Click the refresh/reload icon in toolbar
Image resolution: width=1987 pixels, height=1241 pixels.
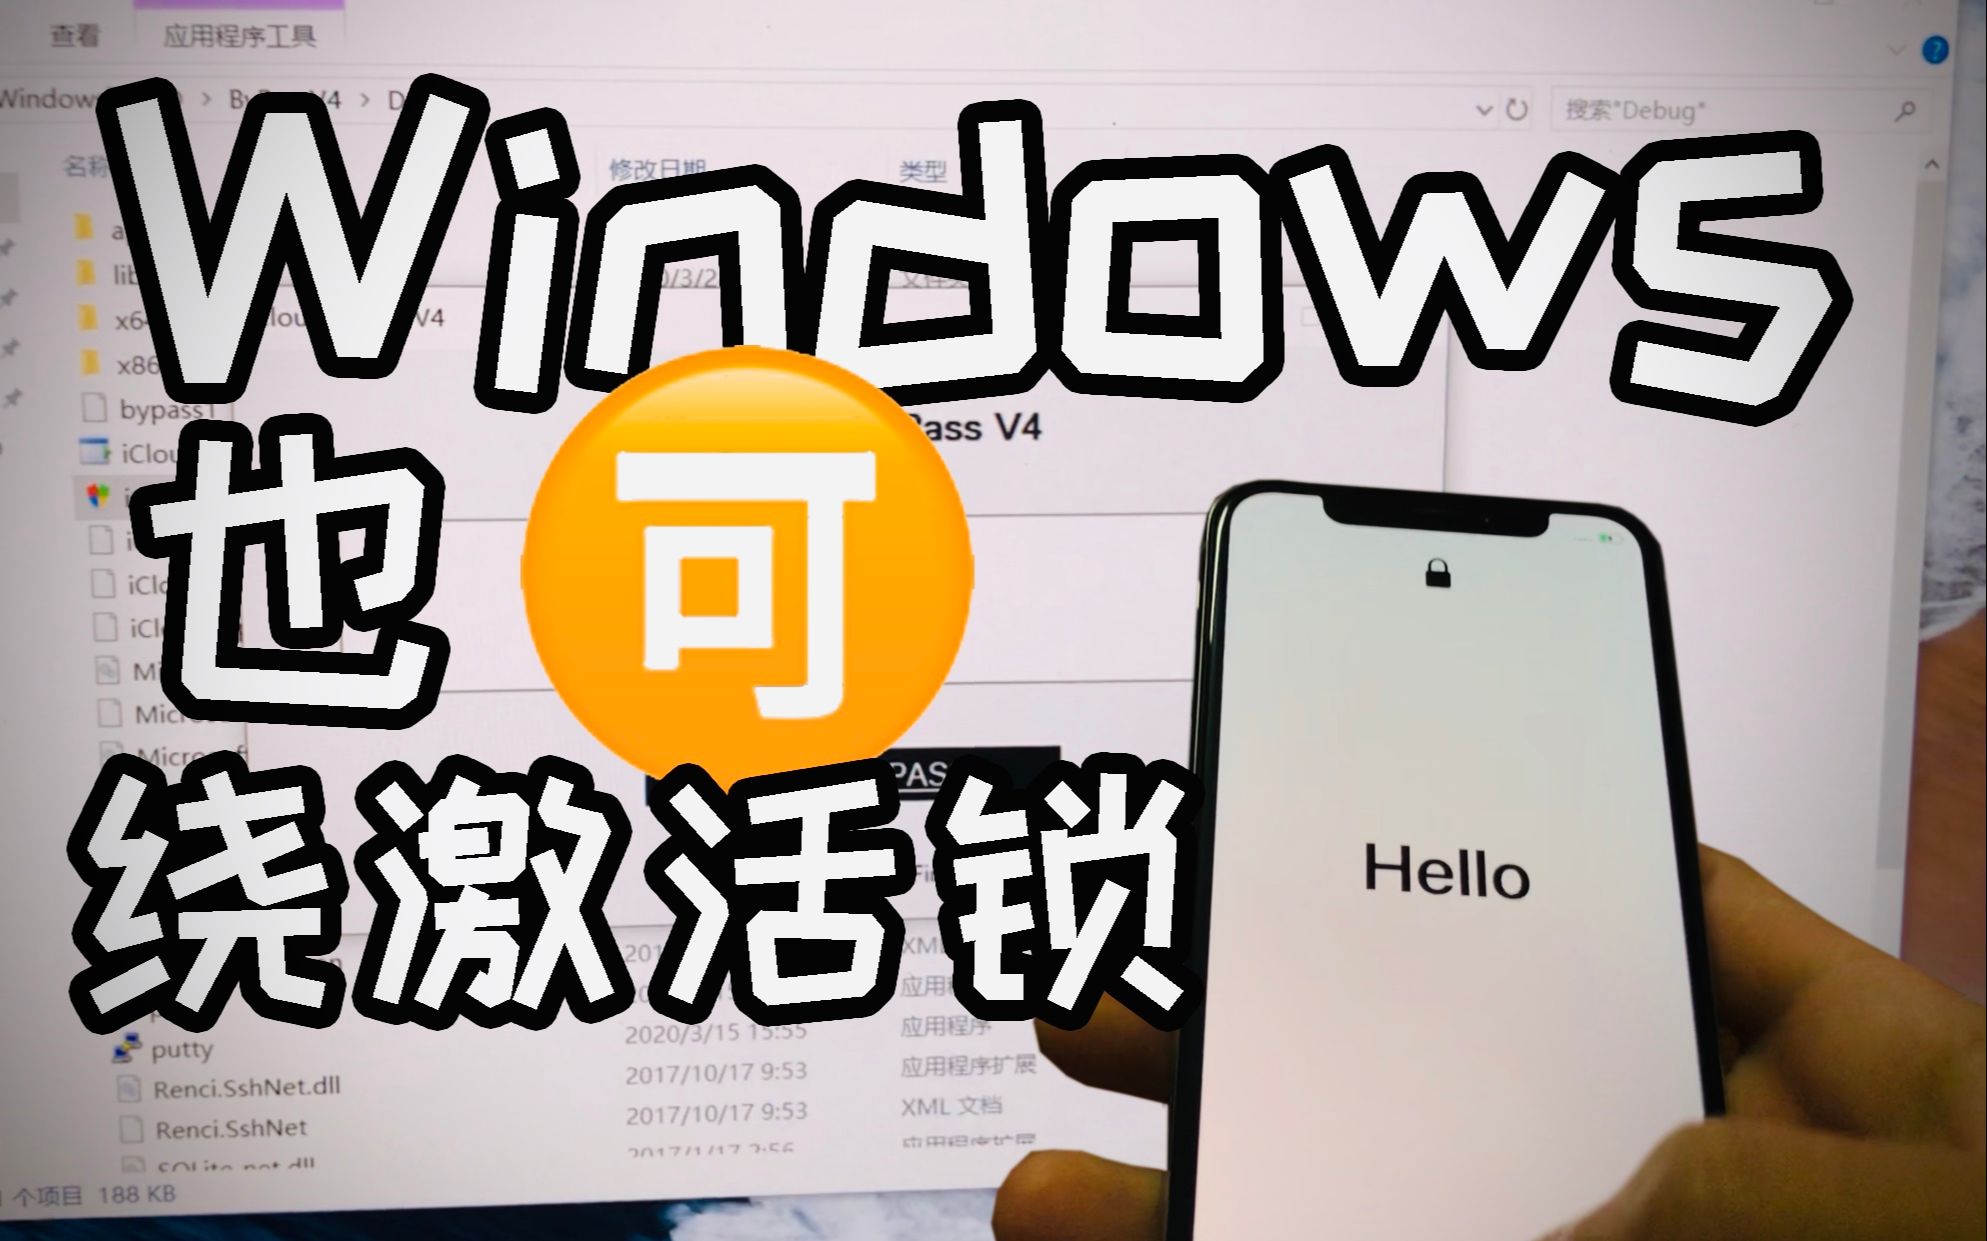point(1520,107)
